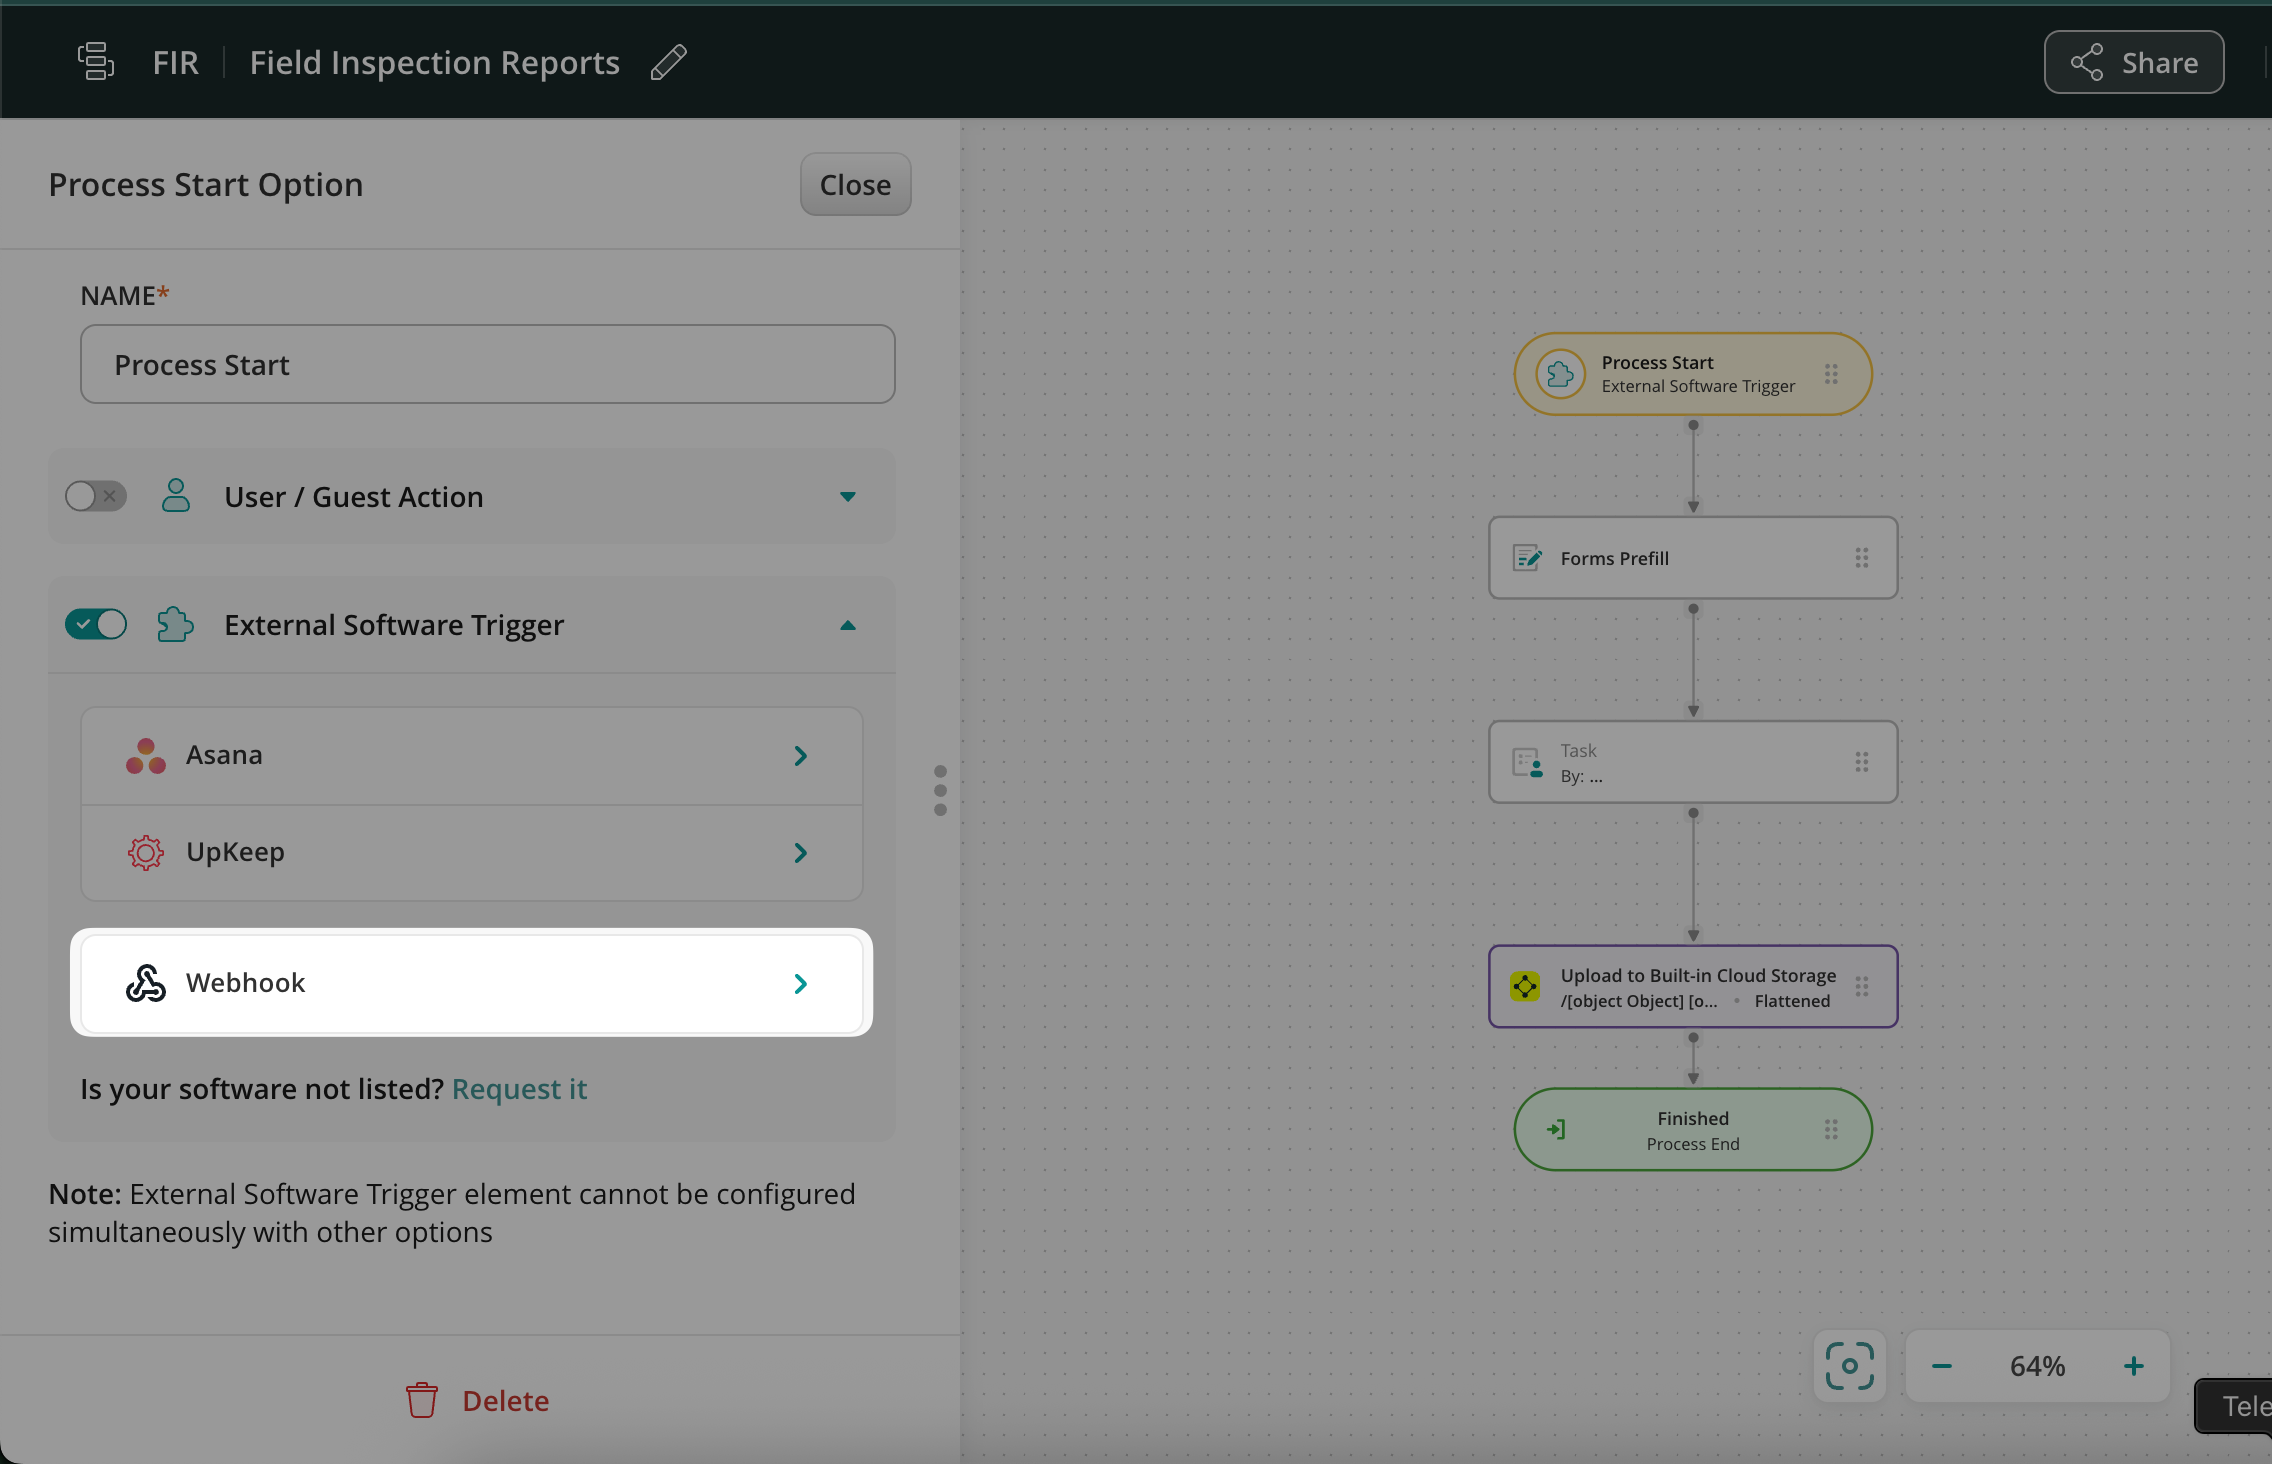
Task: Click the Finished process end icon
Action: tap(1556, 1130)
